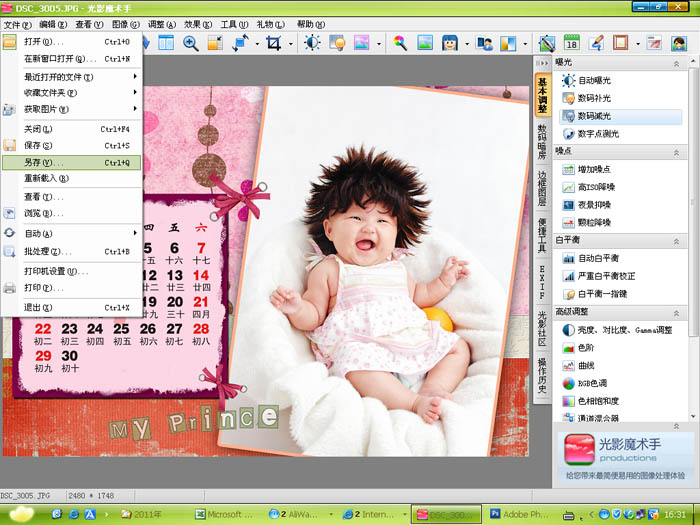Screen dimensions: 700x525
Task: Click the resize image toolbar icon
Action: [x=215, y=43]
